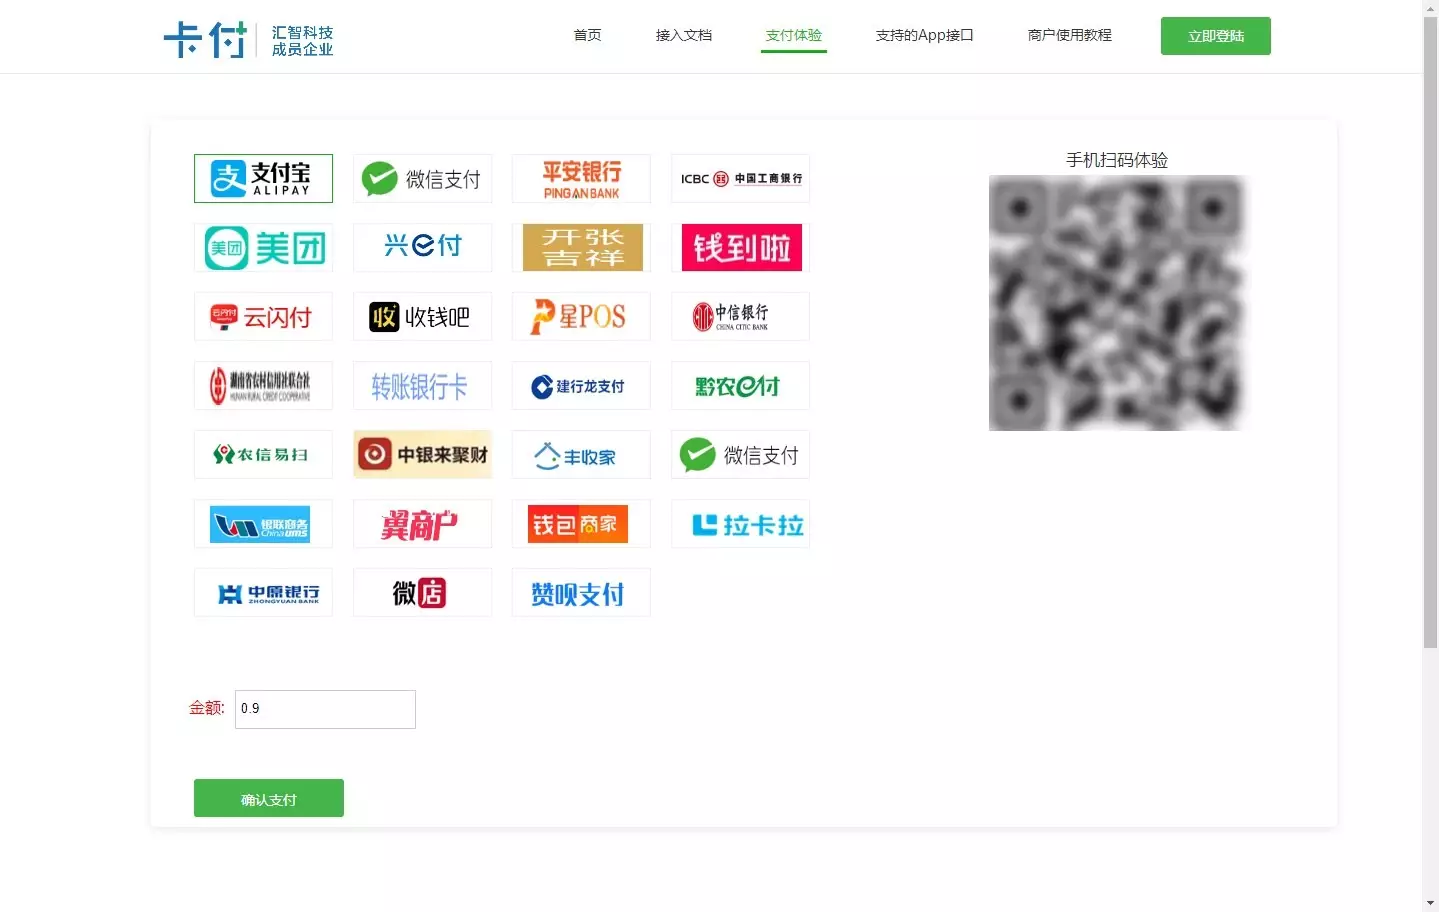The width and height of the screenshot is (1439, 912).
Task: Click the 立即登陆 login button
Action: [1216, 36]
